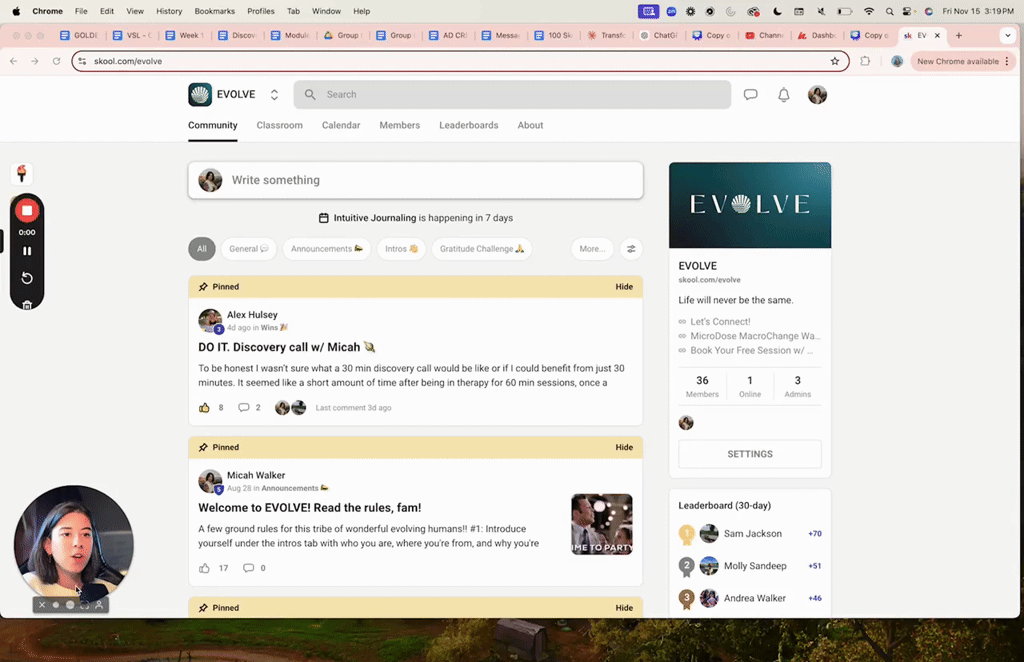Open the TIME TO PARTY post thumbnail
This screenshot has height=662, width=1024.
pyautogui.click(x=601, y=524)
